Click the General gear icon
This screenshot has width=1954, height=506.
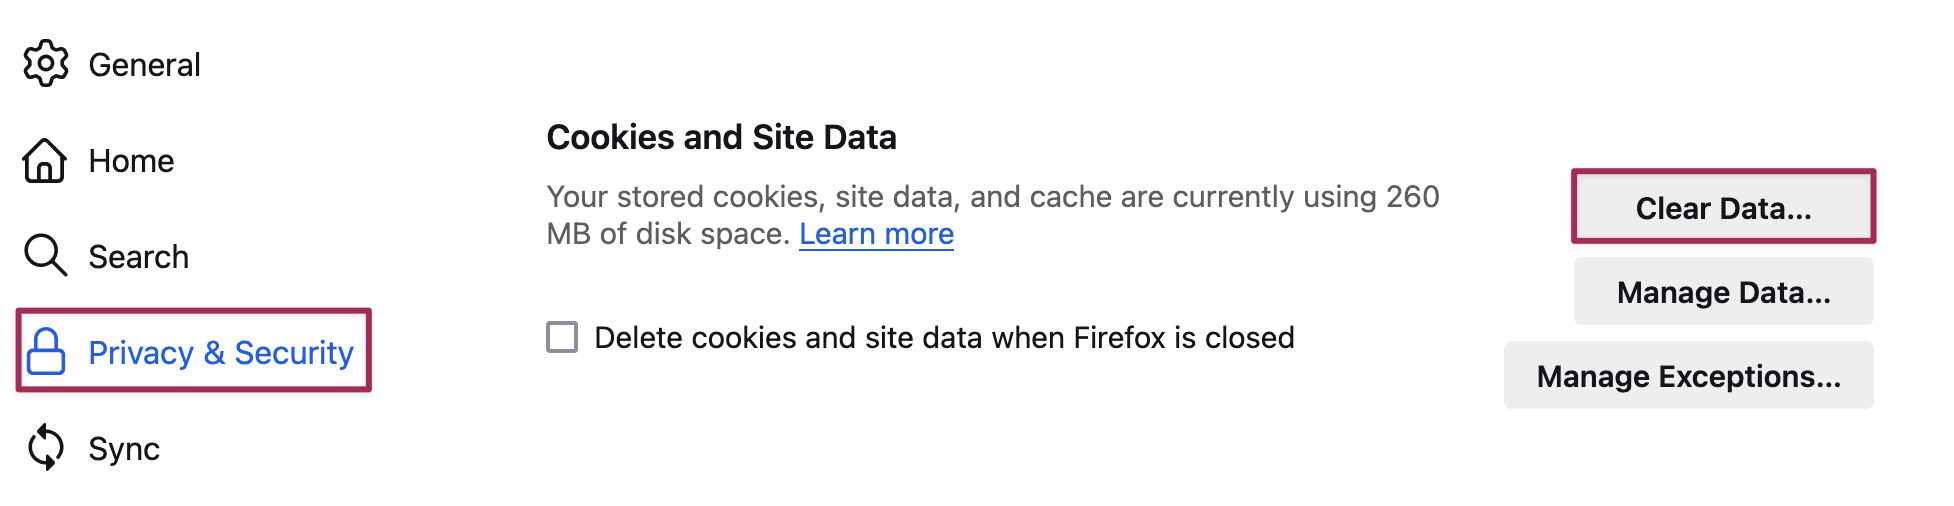click(x=46, y=64)
